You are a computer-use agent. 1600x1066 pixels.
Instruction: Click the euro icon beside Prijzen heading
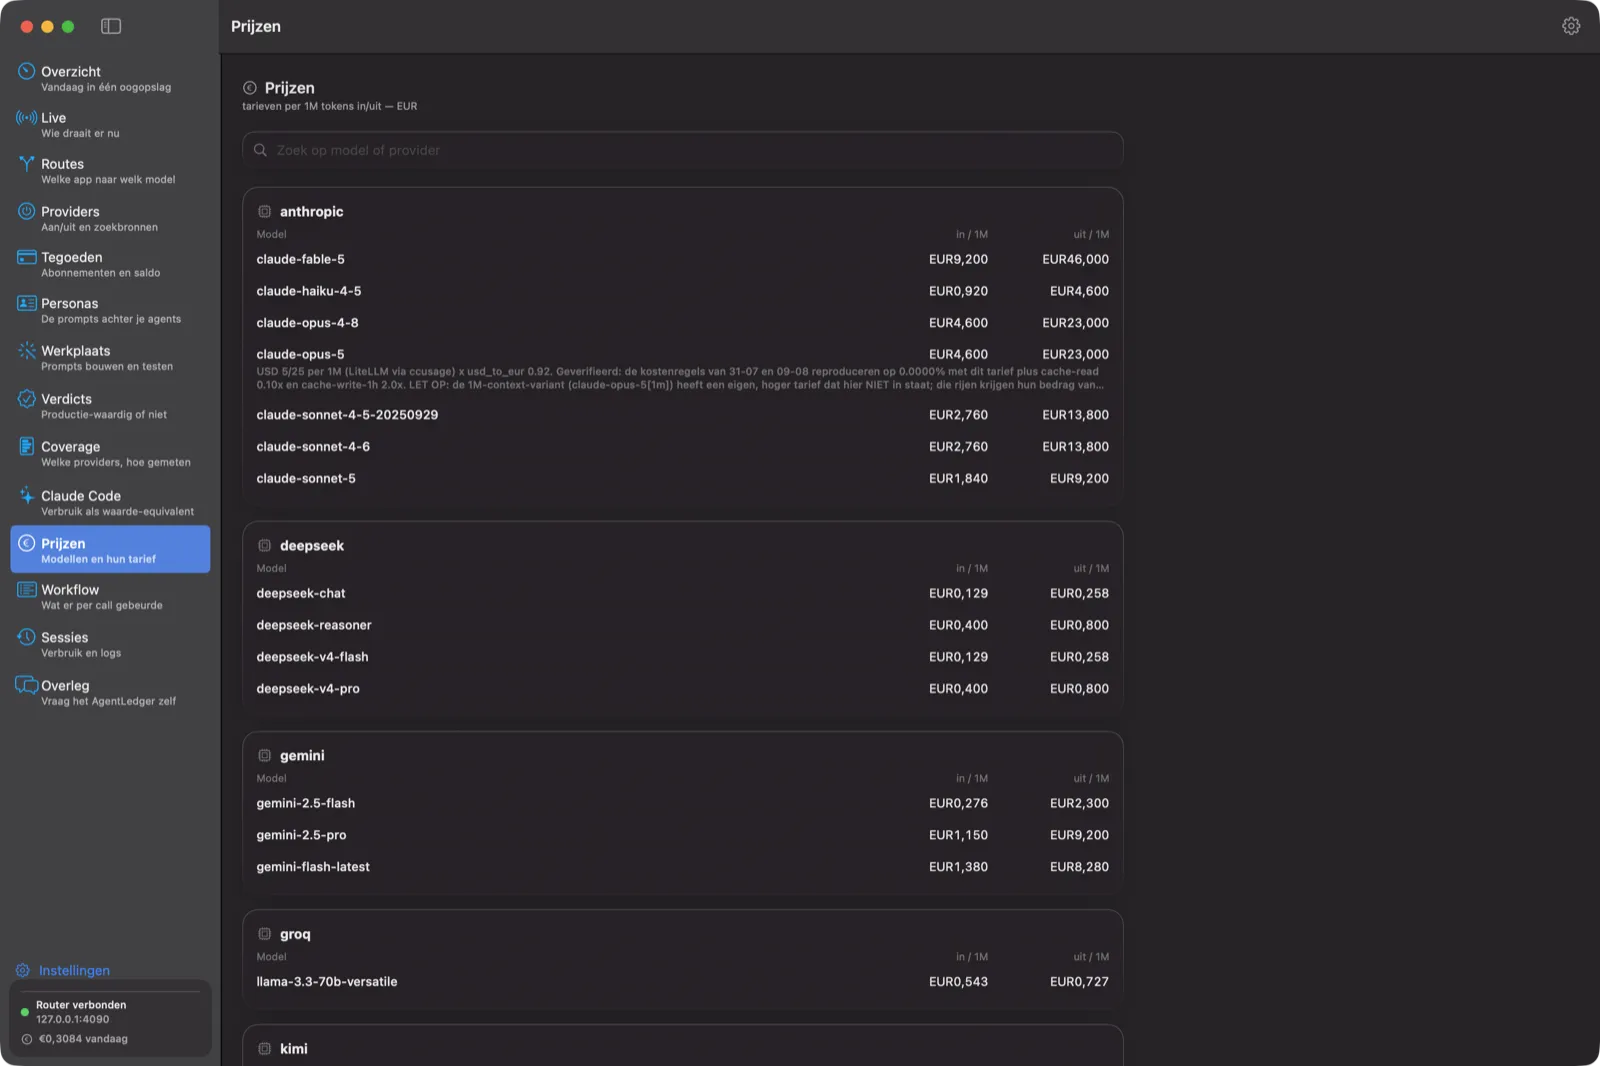coord(250,88)
